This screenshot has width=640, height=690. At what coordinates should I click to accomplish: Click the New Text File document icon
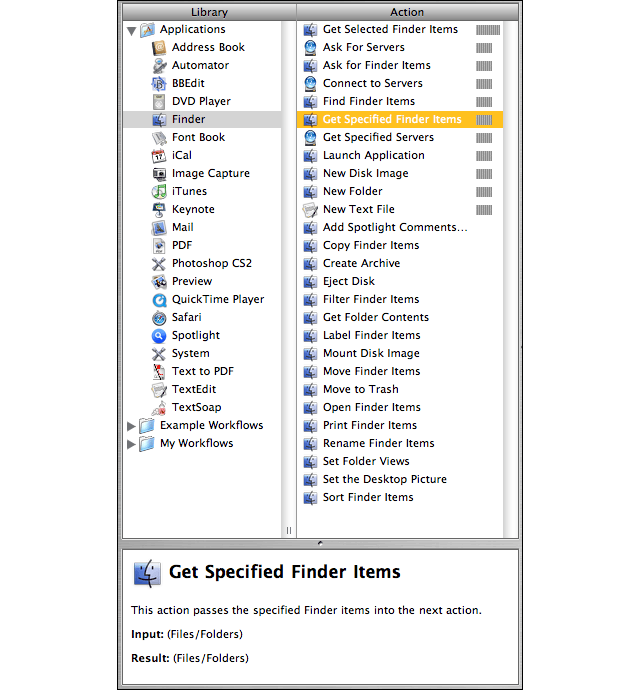pyautogui.click(x=310, y=209)
